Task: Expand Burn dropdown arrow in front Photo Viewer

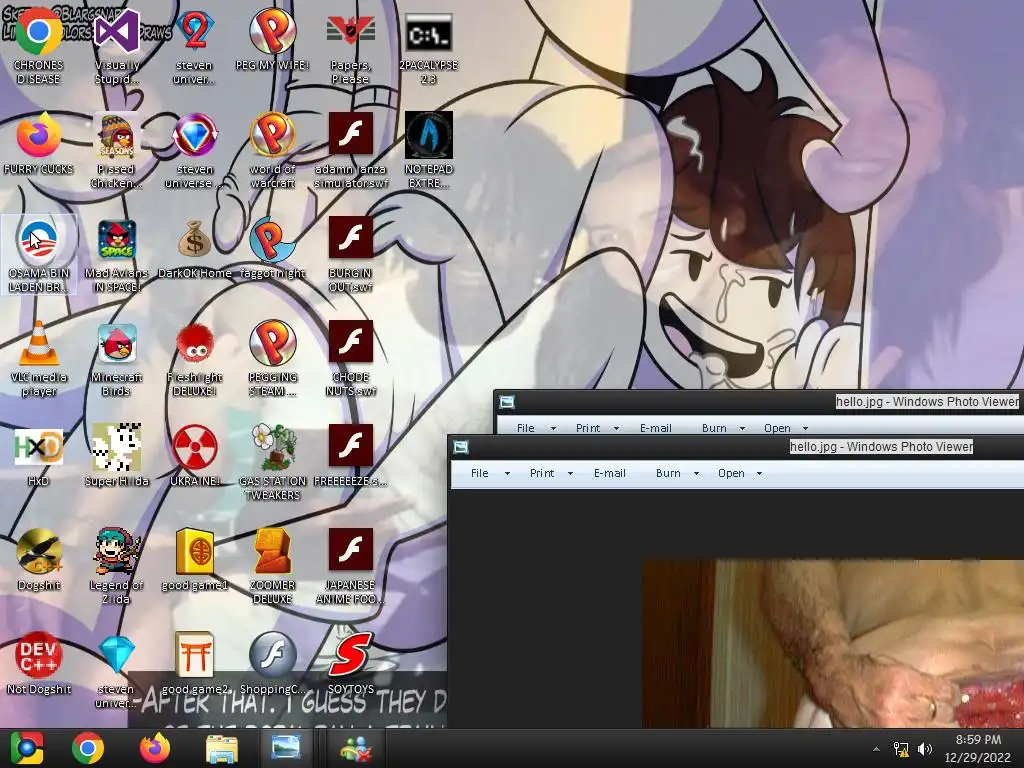Action: pos(696,473)
